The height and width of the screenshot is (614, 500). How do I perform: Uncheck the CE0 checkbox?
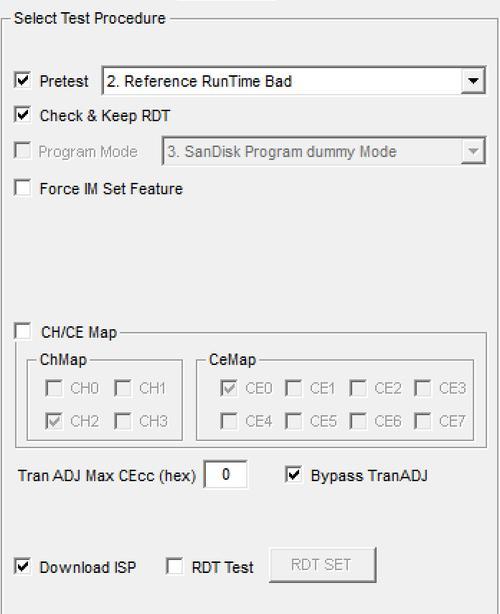229,388
